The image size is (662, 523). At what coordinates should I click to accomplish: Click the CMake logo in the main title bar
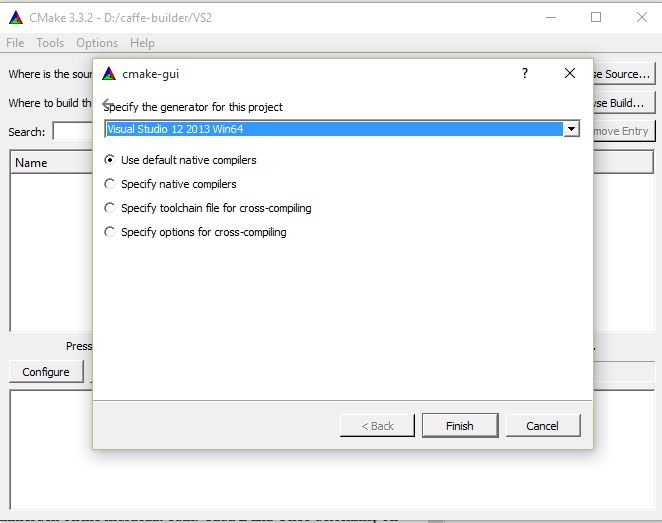pos(16,17)
